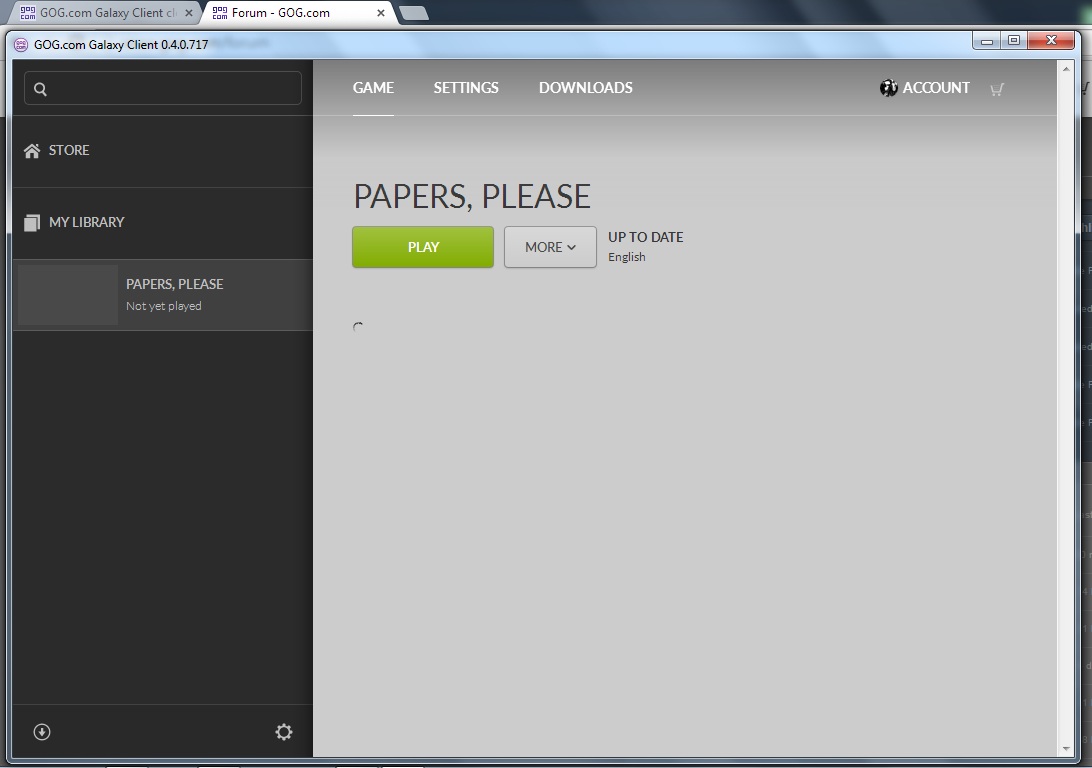Minimize the Galaxy Client window
Image resolution: width=1092 pixels, height=768 pixels.
point(986,41)
